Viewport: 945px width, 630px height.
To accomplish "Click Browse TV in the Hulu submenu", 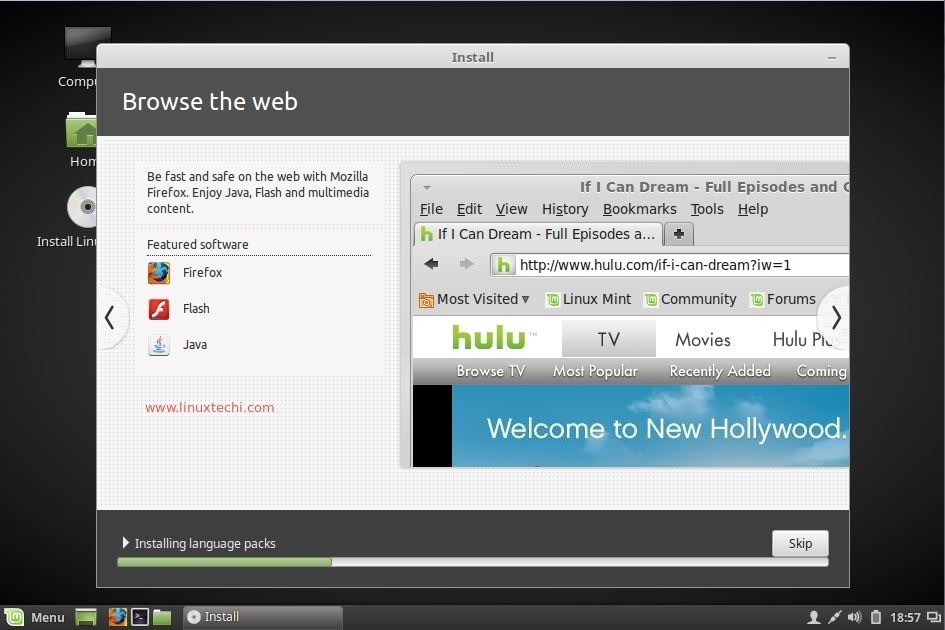I will coord(491,371).
